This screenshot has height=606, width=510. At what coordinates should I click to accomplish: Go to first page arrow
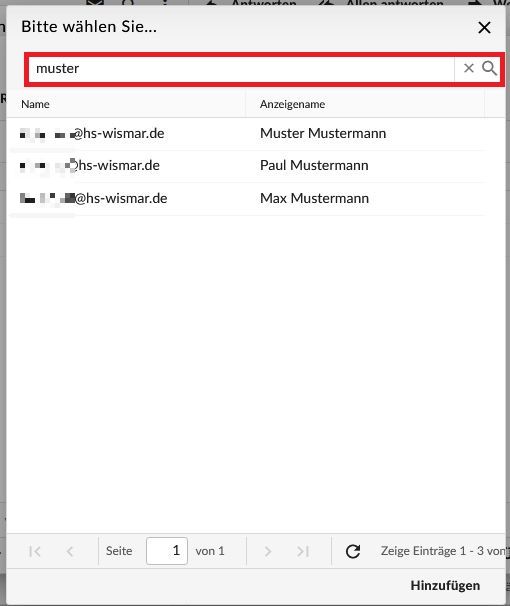tap(35, 551)
